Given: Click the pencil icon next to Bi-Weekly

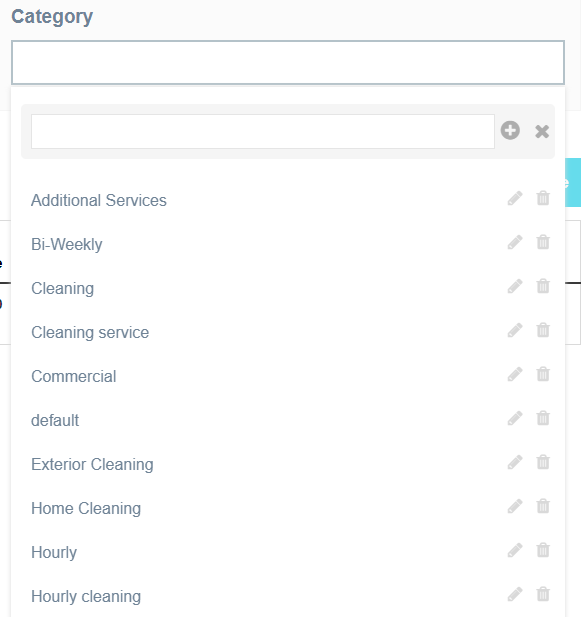Looking at the screenshot, I should [515, 242].
